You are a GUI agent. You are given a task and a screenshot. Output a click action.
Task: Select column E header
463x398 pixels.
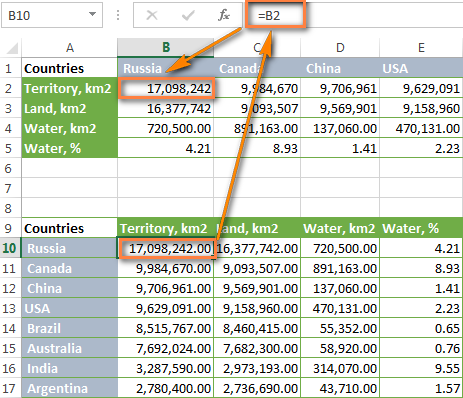(421, 48)
